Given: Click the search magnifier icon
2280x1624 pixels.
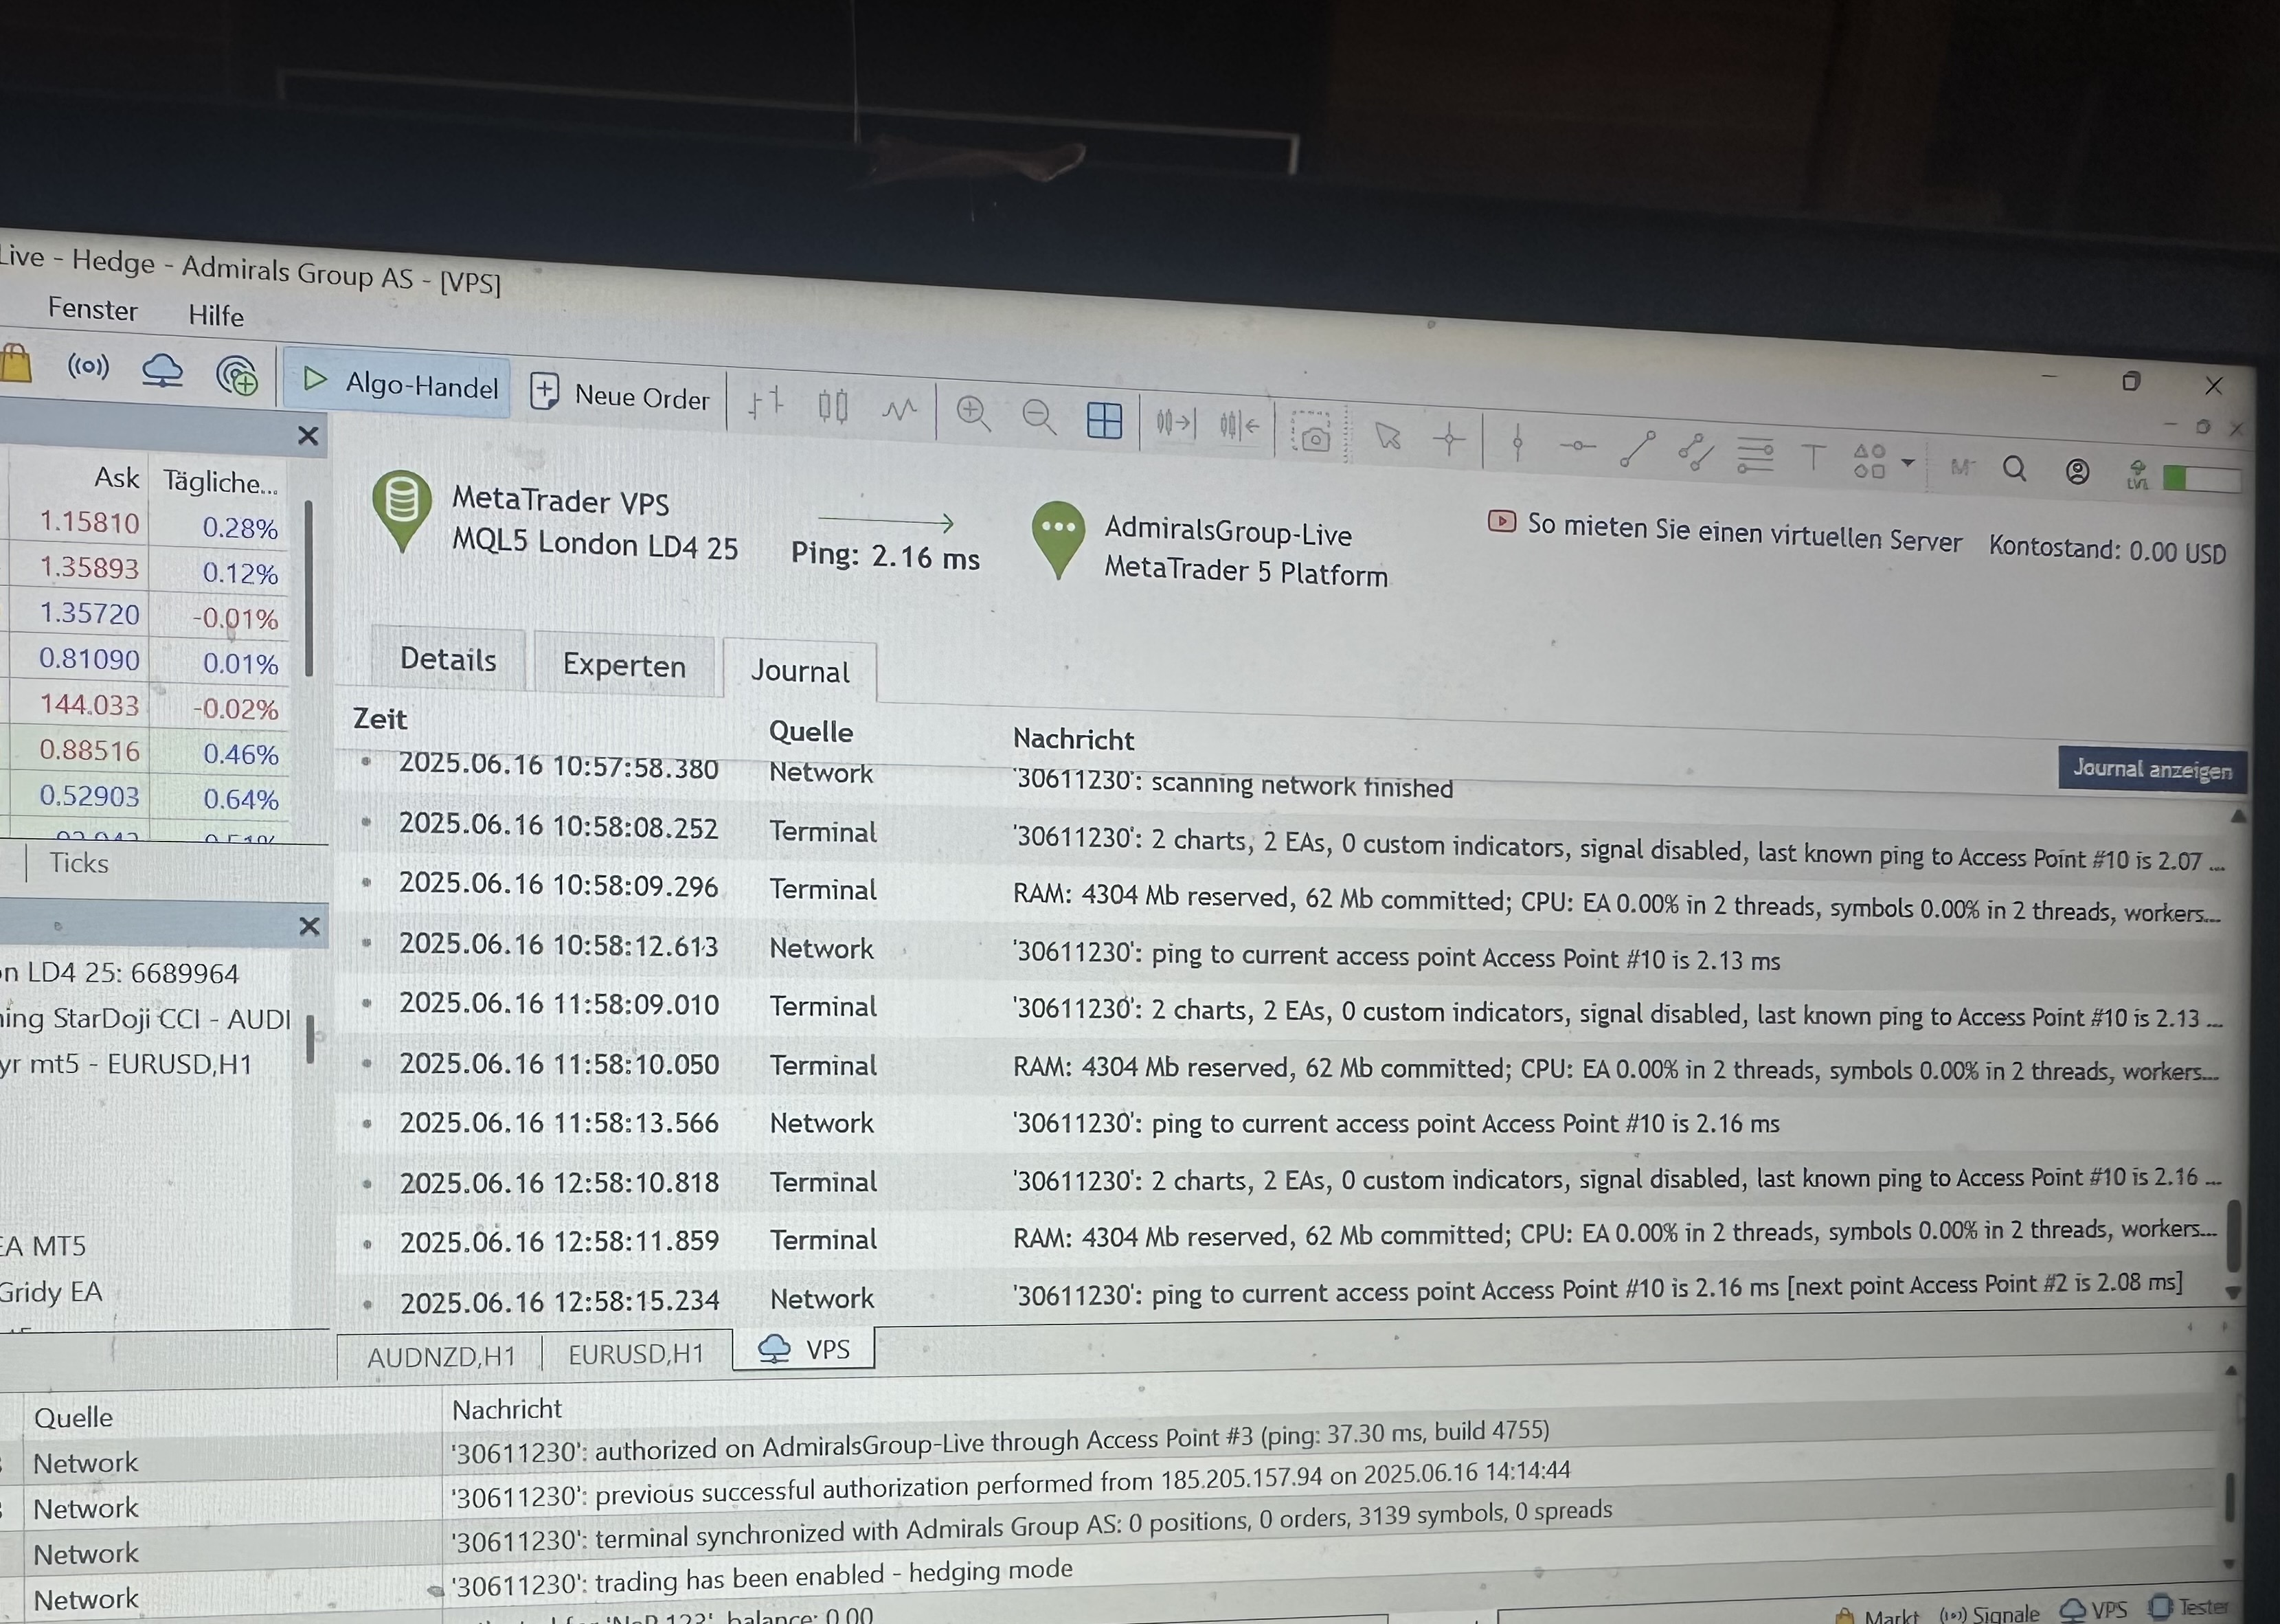Looking at the screenshot, I should coord(2015,468).
